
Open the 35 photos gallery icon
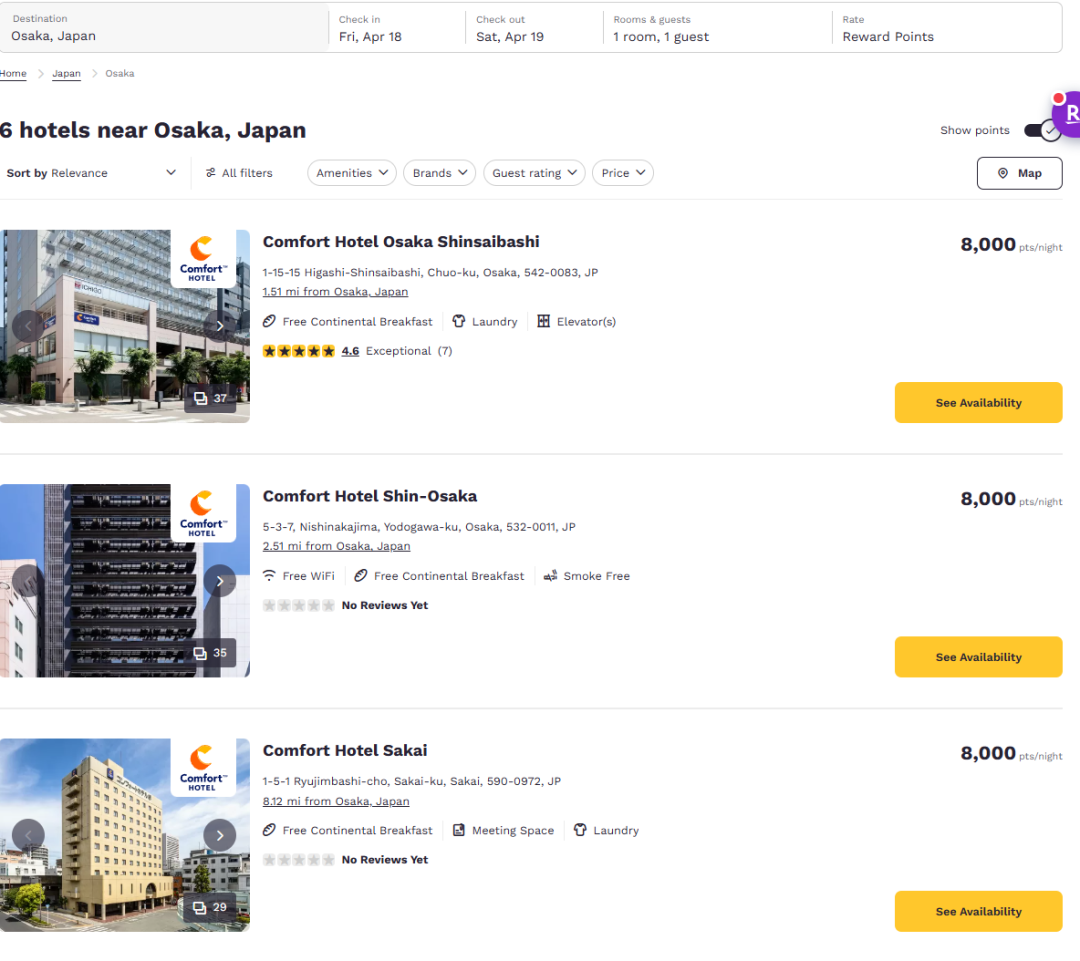pyautogui.click(x=210, y=653)
